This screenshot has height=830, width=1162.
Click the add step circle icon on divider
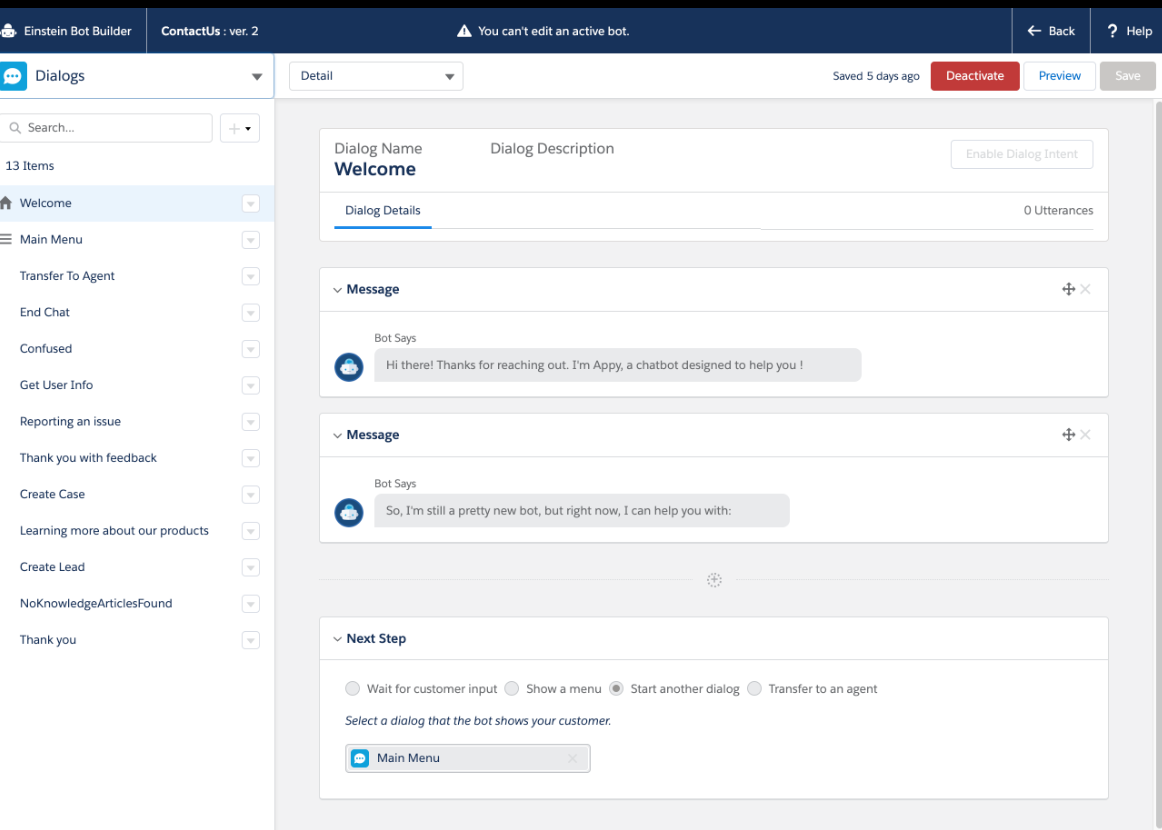[x=714, y=580]
